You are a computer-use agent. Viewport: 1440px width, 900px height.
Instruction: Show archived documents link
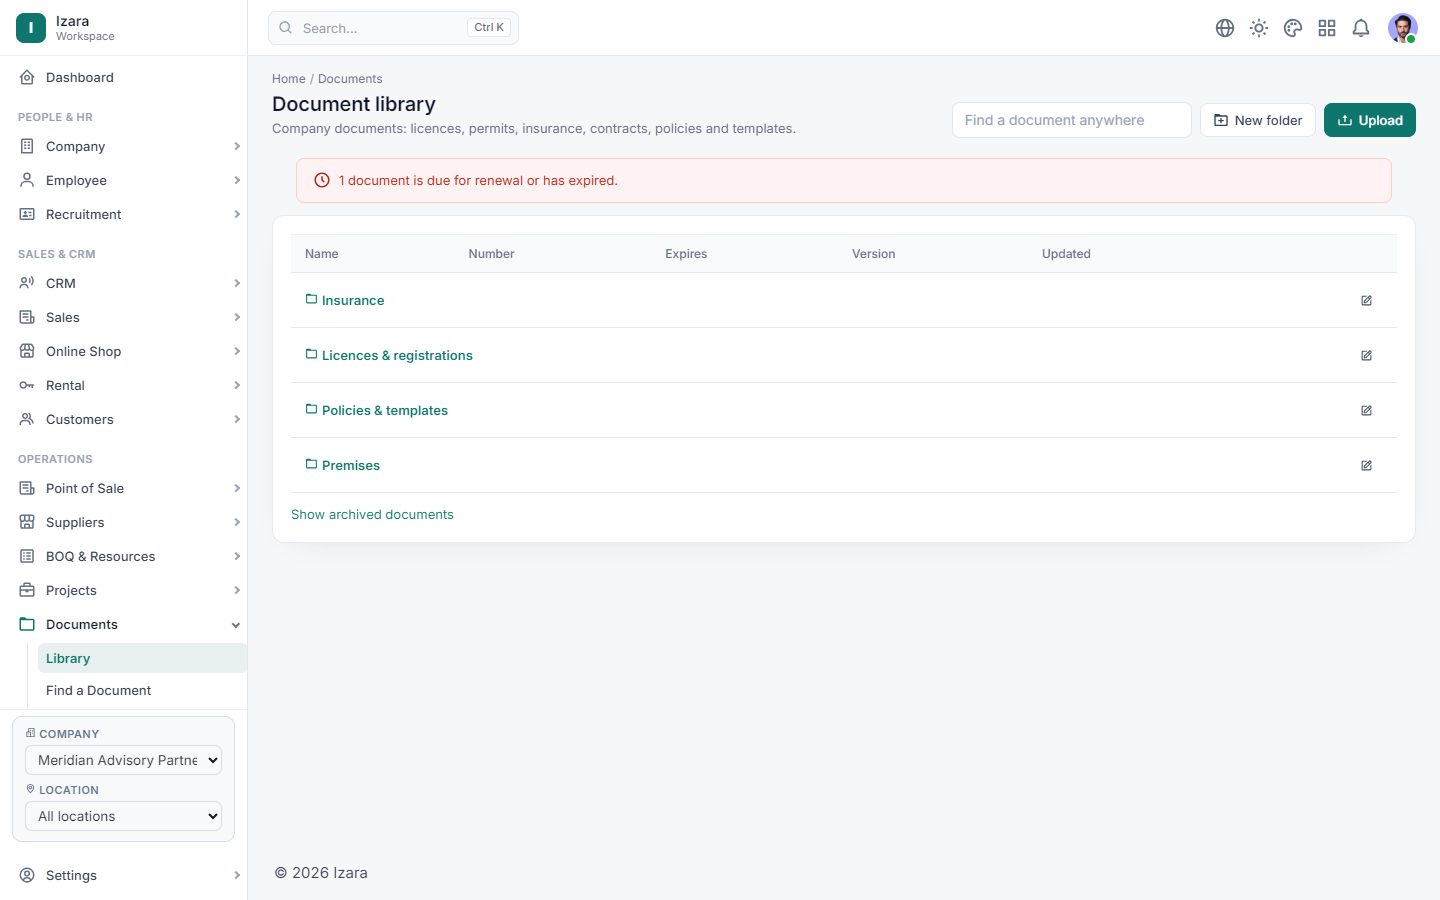tap(372, 514)
